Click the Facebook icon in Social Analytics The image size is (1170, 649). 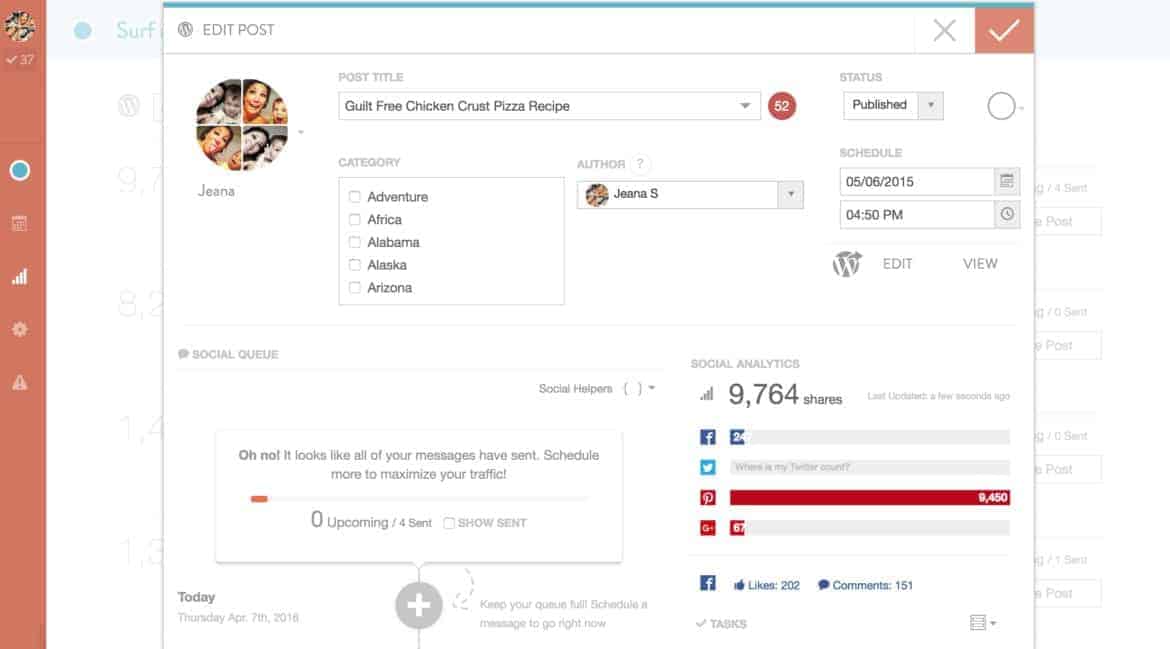(x=706, y=436)
